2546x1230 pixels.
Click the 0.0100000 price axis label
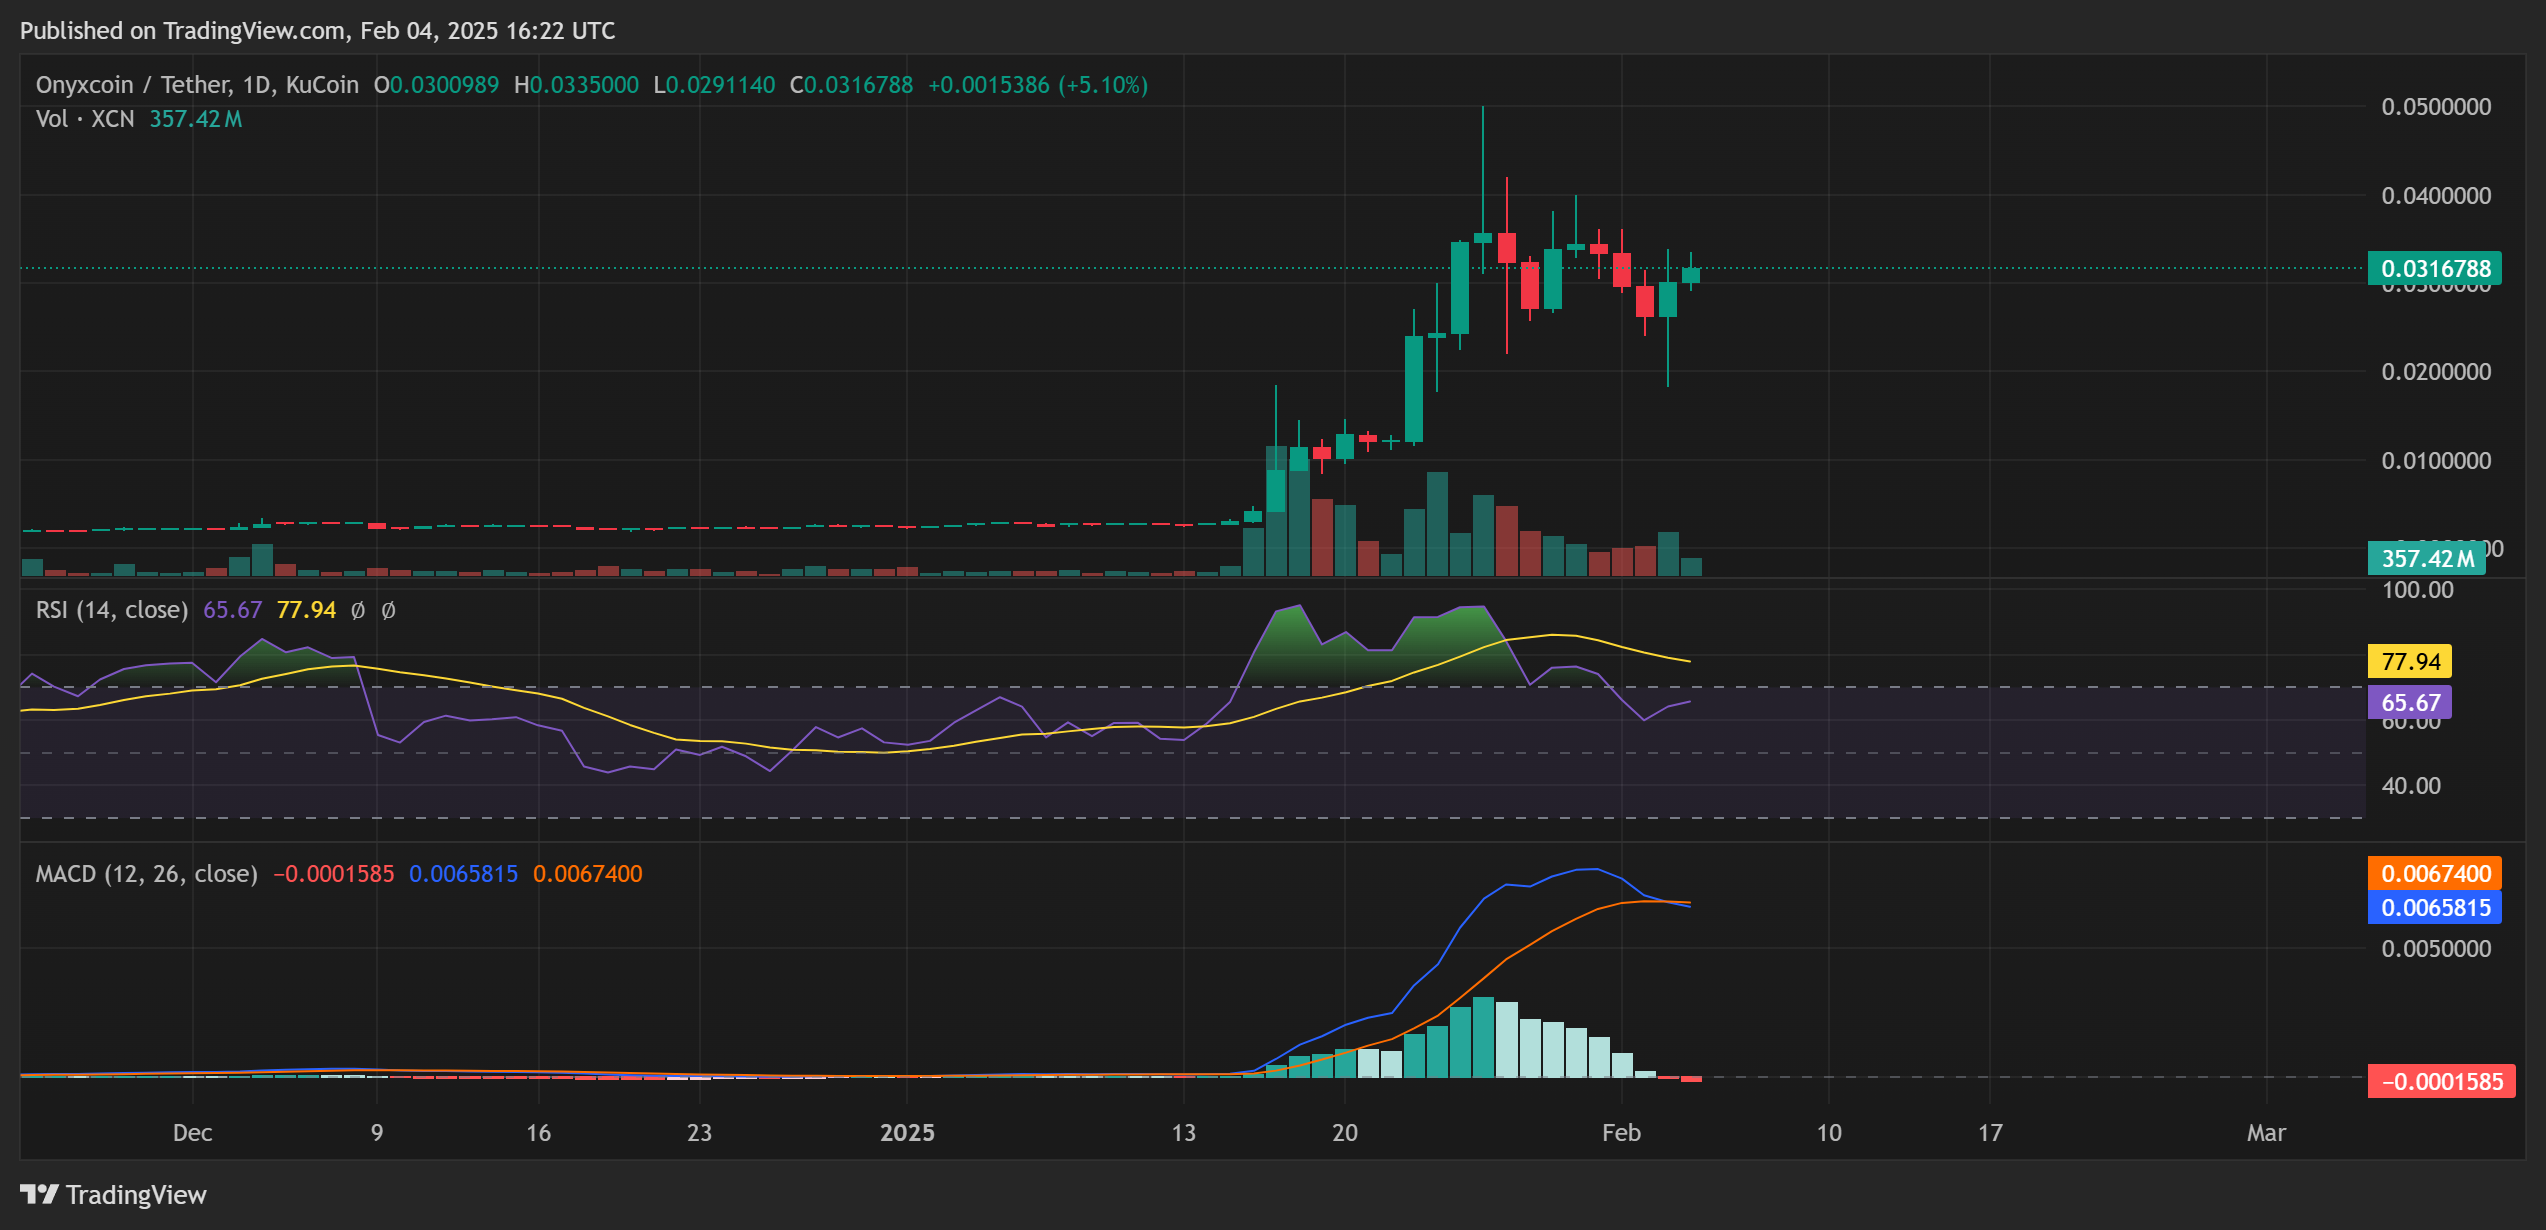point(2436,460)
